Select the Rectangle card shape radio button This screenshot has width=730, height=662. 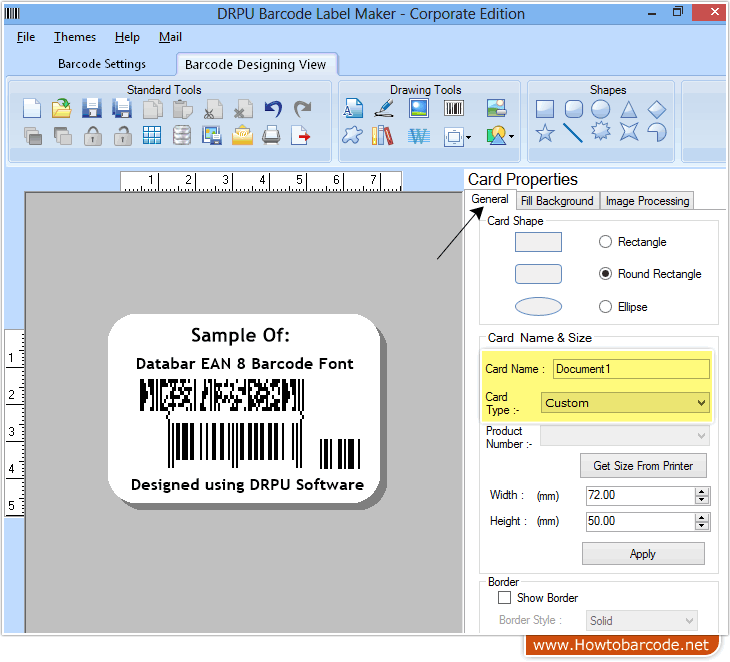[605, 242]
